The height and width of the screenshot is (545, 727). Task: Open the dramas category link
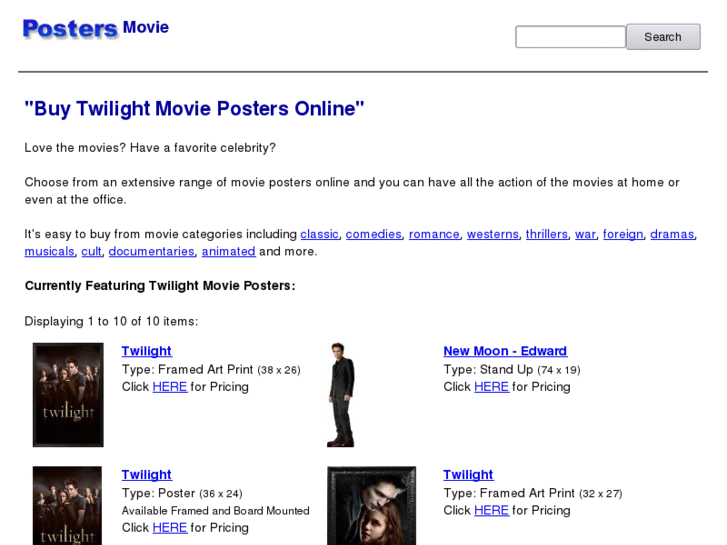point(672,234)
